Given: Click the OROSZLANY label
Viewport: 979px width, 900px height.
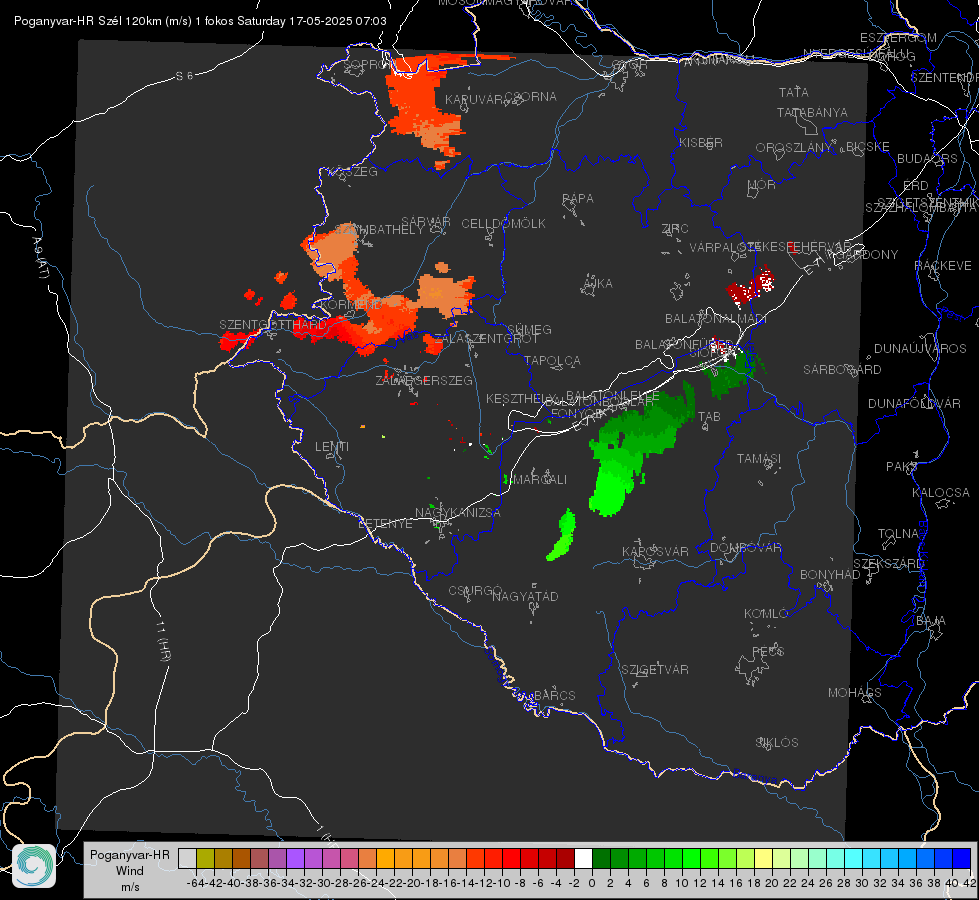Looking at the screenshot, I should point(794,148).
